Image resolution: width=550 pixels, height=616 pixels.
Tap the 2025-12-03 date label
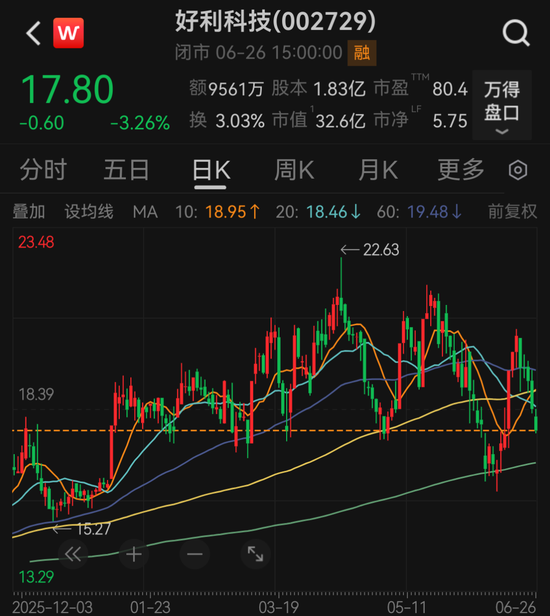point(53,607)
